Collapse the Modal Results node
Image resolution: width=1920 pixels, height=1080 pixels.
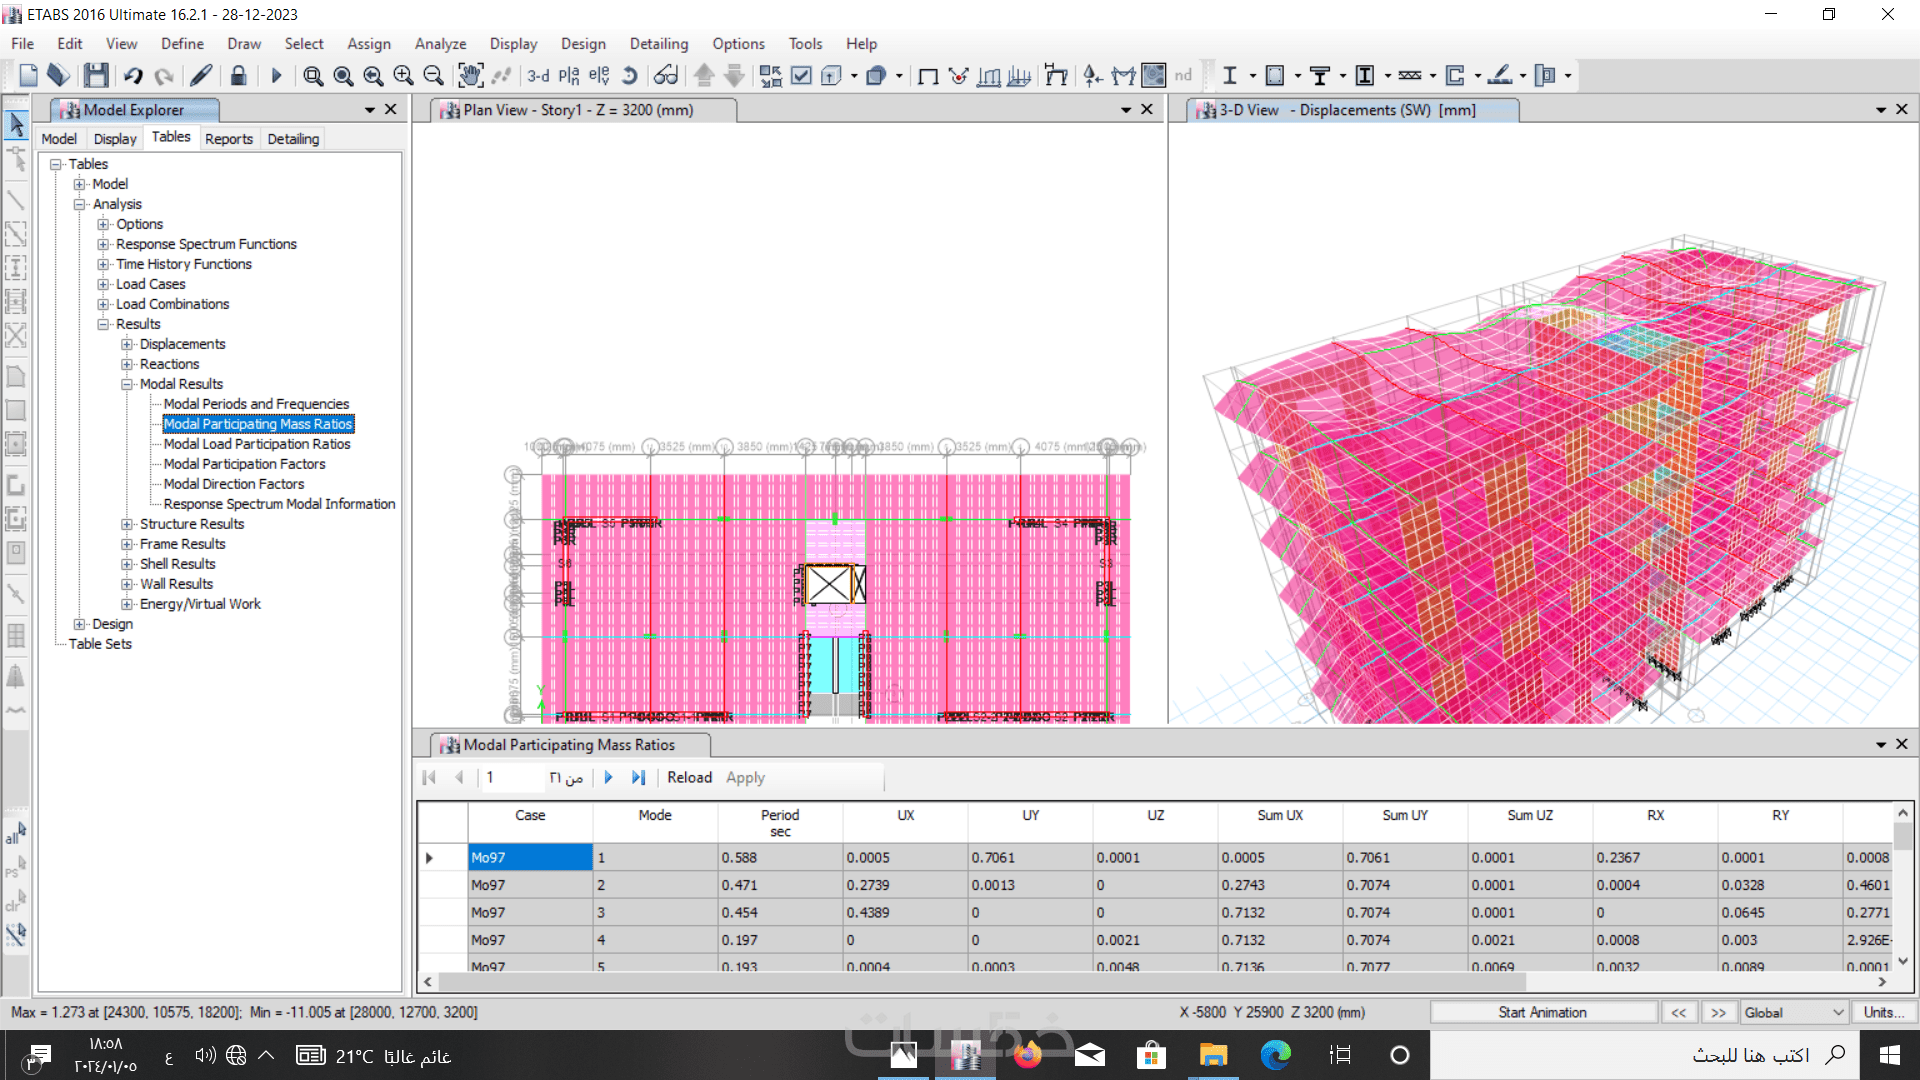click(x=127, y=384)
